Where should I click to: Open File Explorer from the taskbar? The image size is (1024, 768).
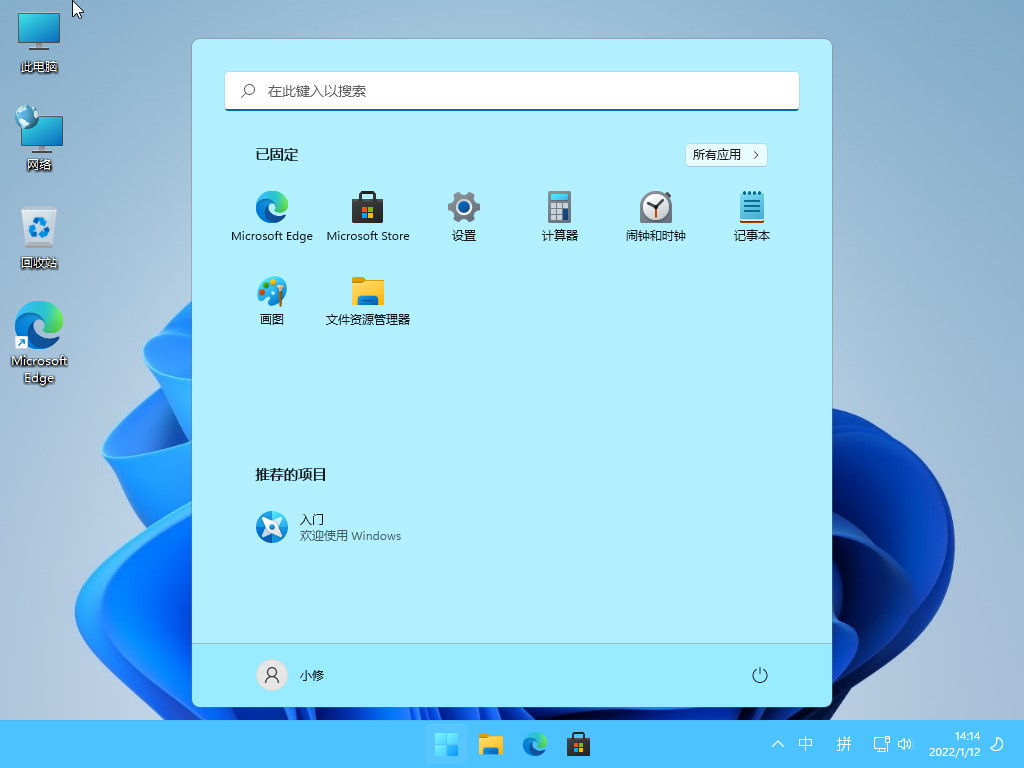(490, 744)
